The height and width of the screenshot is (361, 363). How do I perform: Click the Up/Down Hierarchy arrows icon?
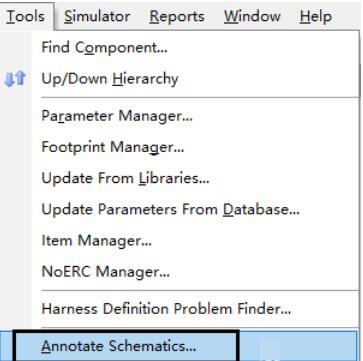(x=15, y=79)
